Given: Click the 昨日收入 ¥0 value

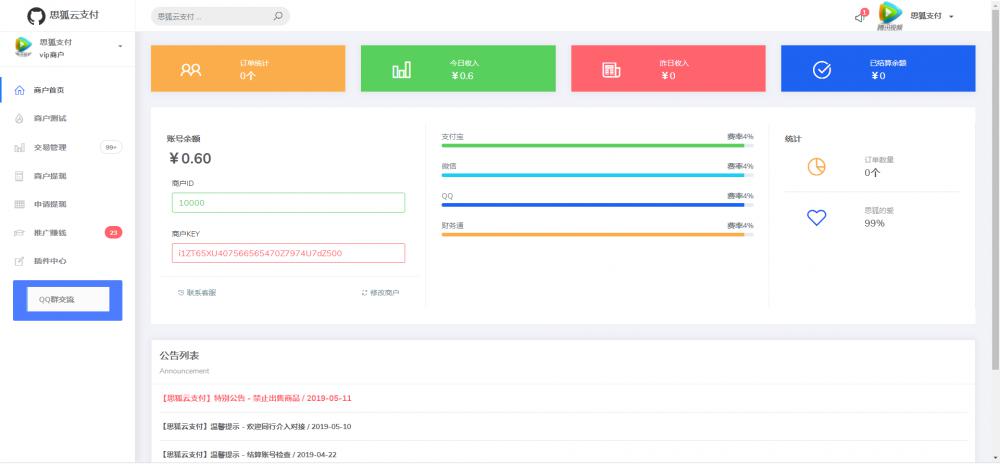Looking at the screenshot, I should pos(667,76).
